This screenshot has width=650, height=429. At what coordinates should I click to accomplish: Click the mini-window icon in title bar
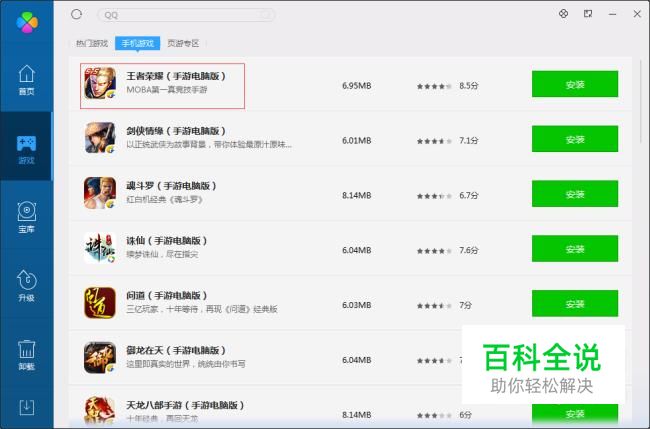coord(588,14)
